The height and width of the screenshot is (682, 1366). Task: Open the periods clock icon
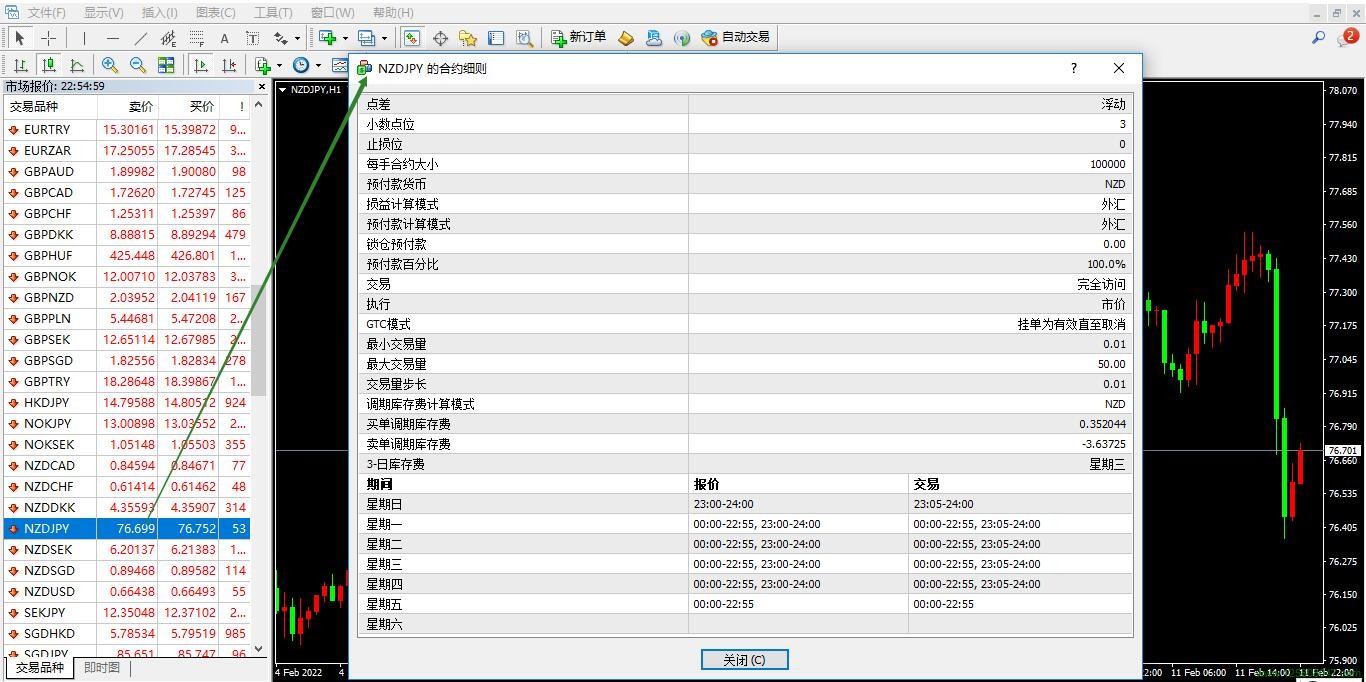[x=301, y=65]
